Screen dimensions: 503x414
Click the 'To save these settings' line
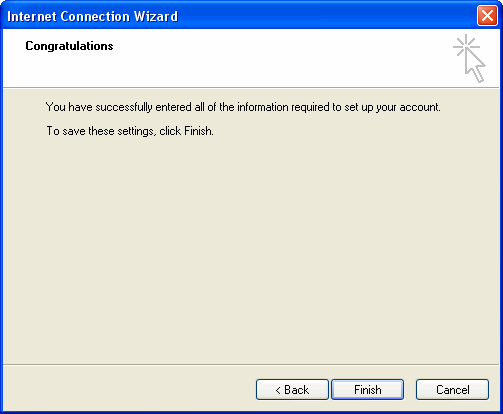point(130,131)
